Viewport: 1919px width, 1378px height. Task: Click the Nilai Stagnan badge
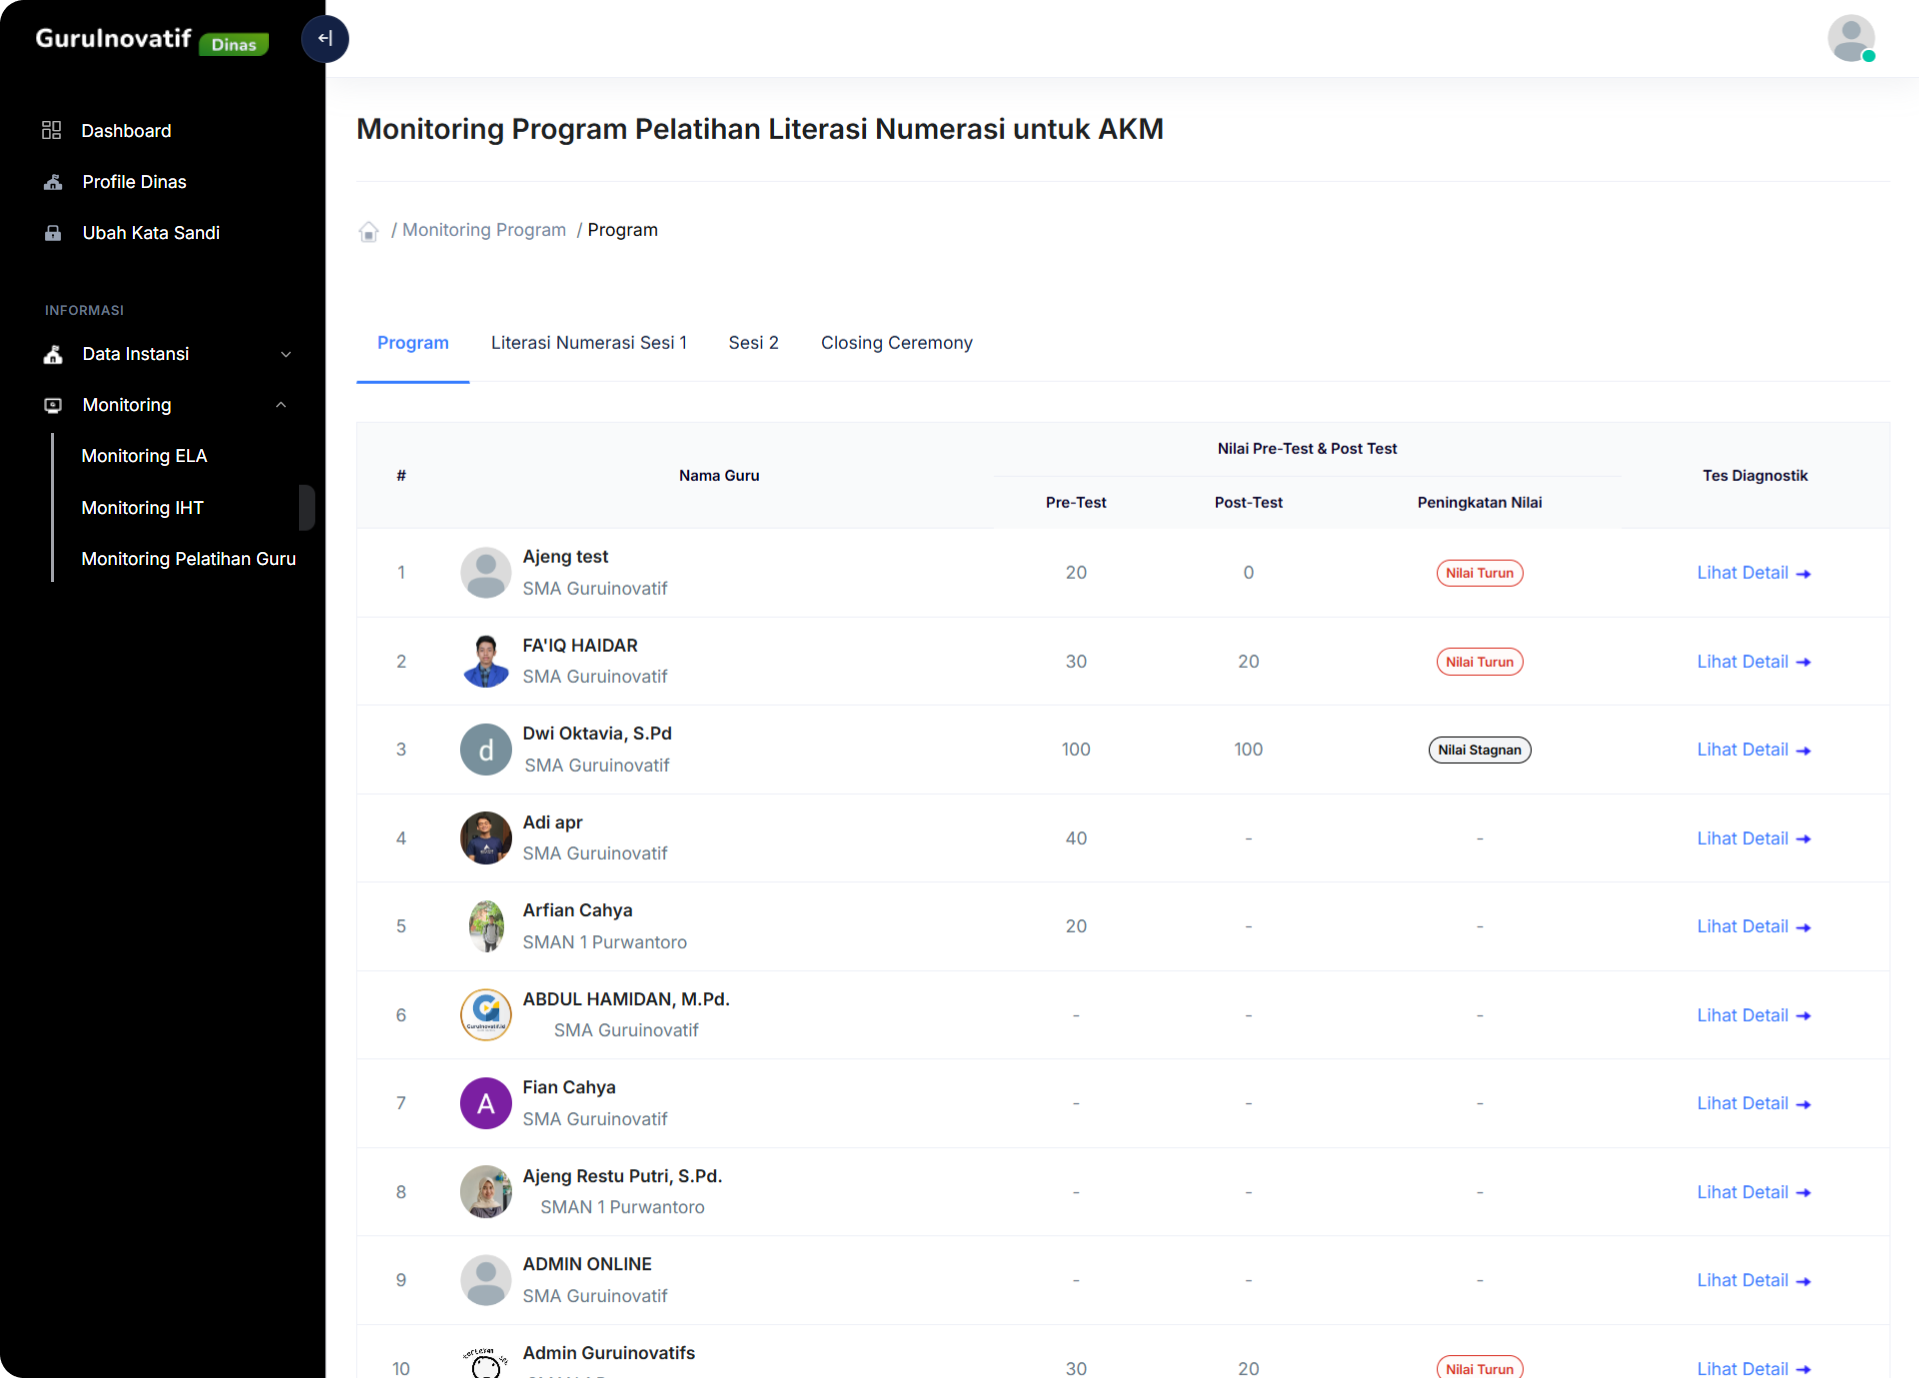click(1479, 750)
